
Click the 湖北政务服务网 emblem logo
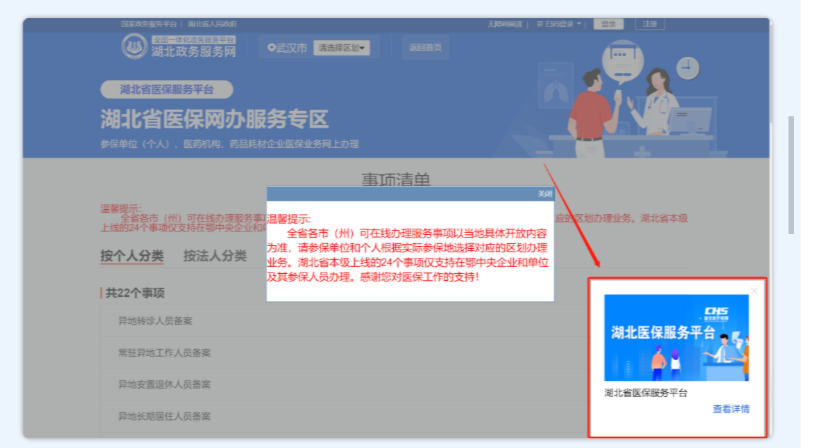tap(134, 46)
